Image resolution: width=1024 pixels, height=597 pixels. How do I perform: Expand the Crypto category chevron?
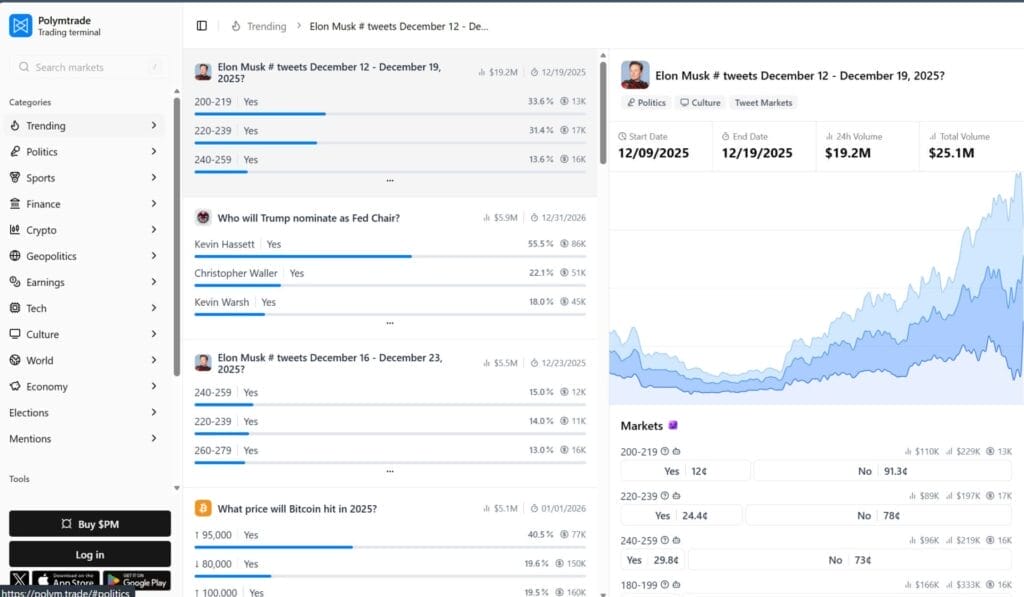(x=154, y=230)
